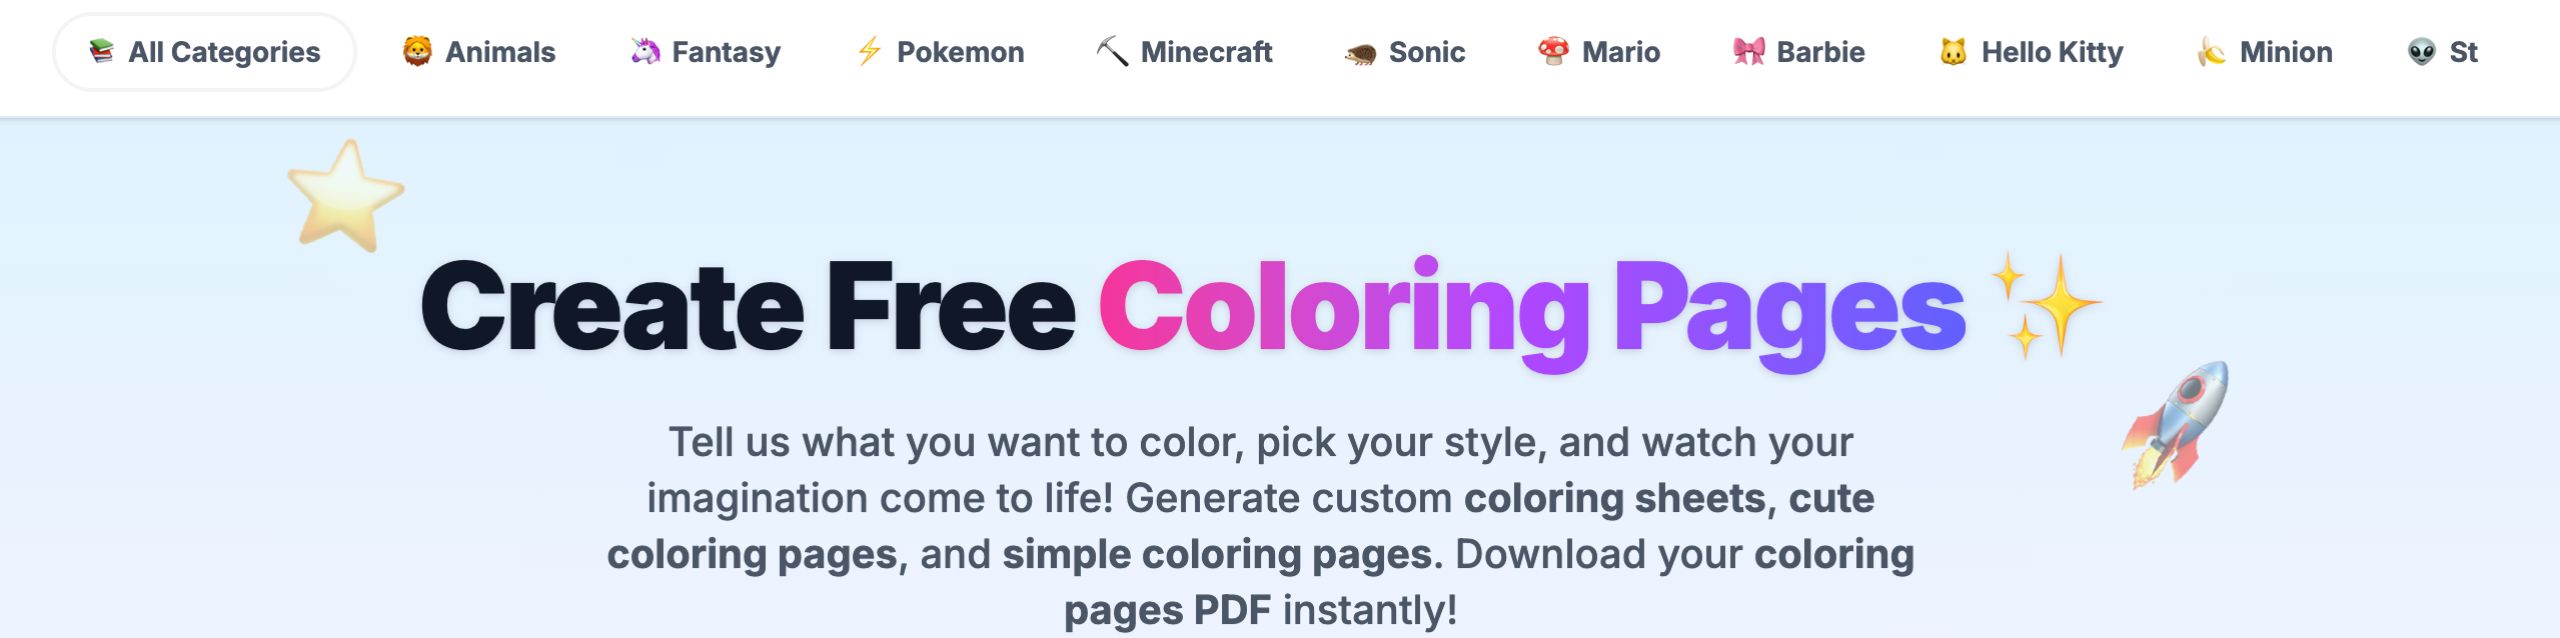The height and width of the screenshot is (638, 2560).
Task: Click the hedgehog icon beside Sonic
Action: click(x=1360, y=53)
